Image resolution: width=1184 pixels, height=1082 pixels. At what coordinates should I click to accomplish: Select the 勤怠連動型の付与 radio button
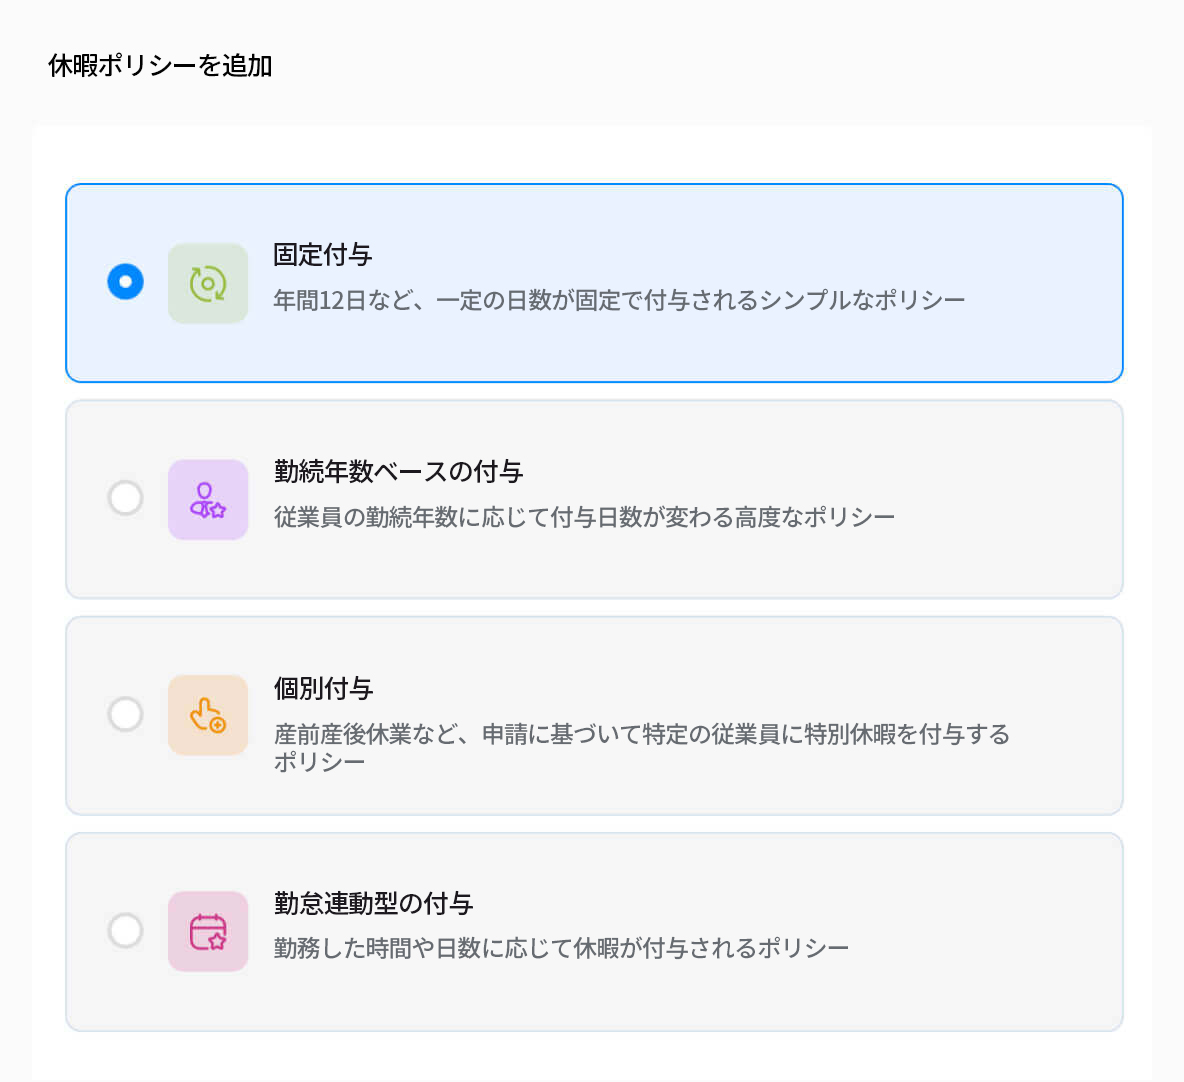click(125, 931)
